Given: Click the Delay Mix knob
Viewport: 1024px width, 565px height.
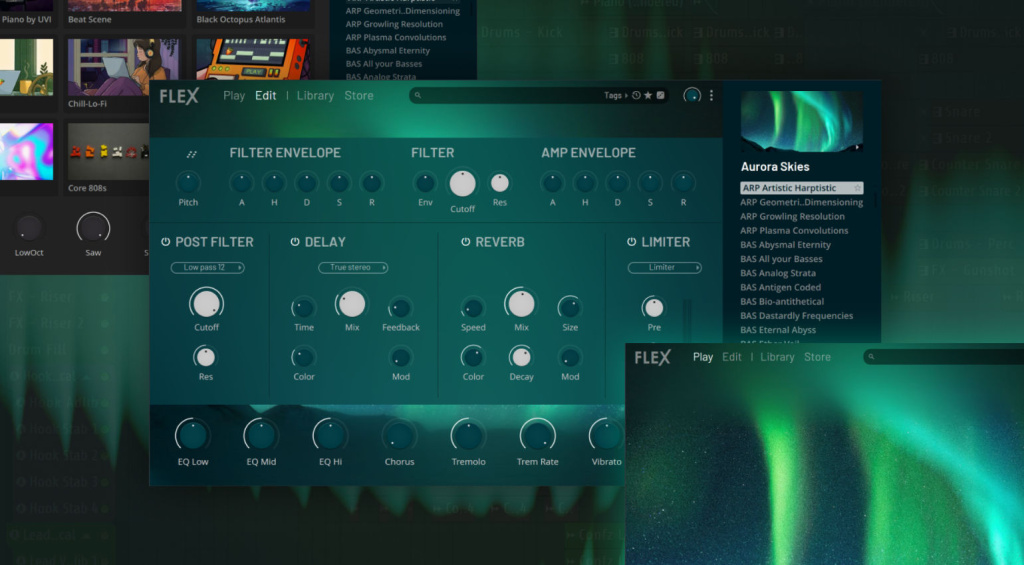Looking at the screenshot, I should coord(351,304).
